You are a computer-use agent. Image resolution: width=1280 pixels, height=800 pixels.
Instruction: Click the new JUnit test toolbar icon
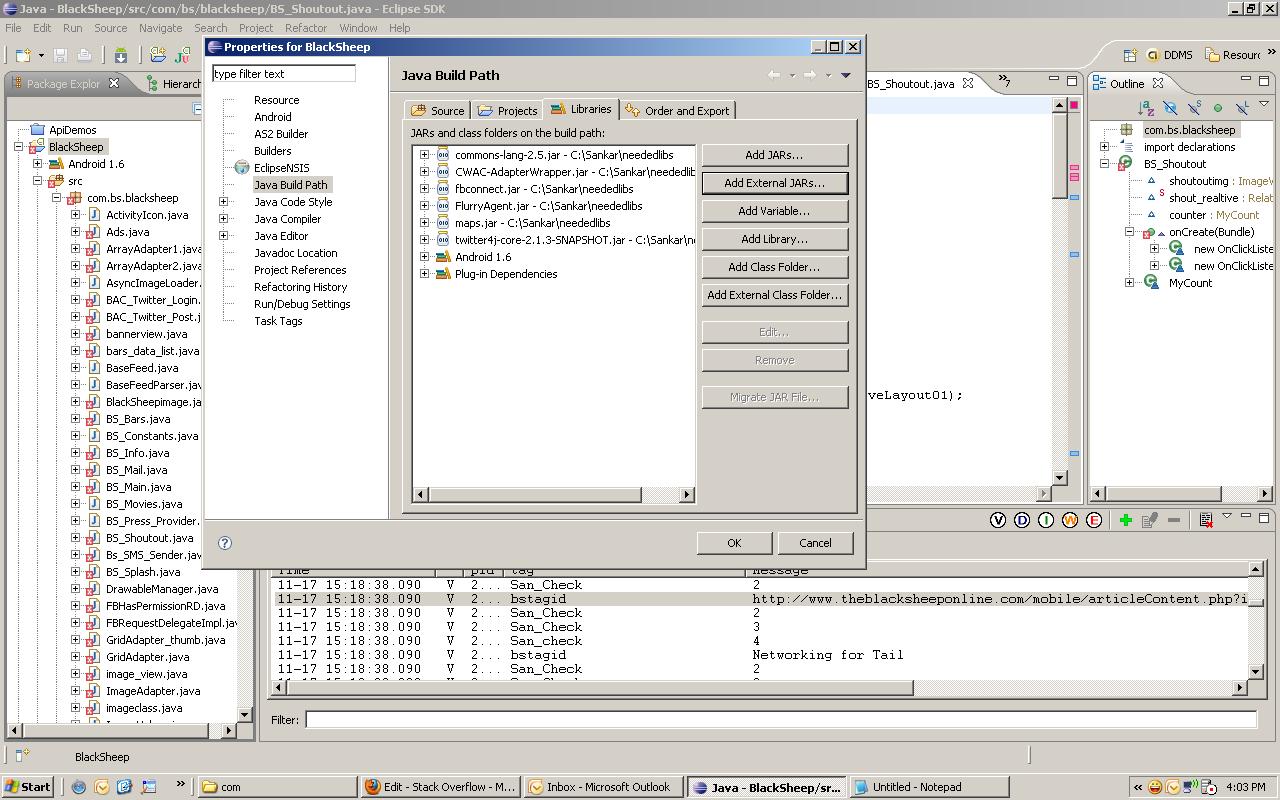click(183, 55)
